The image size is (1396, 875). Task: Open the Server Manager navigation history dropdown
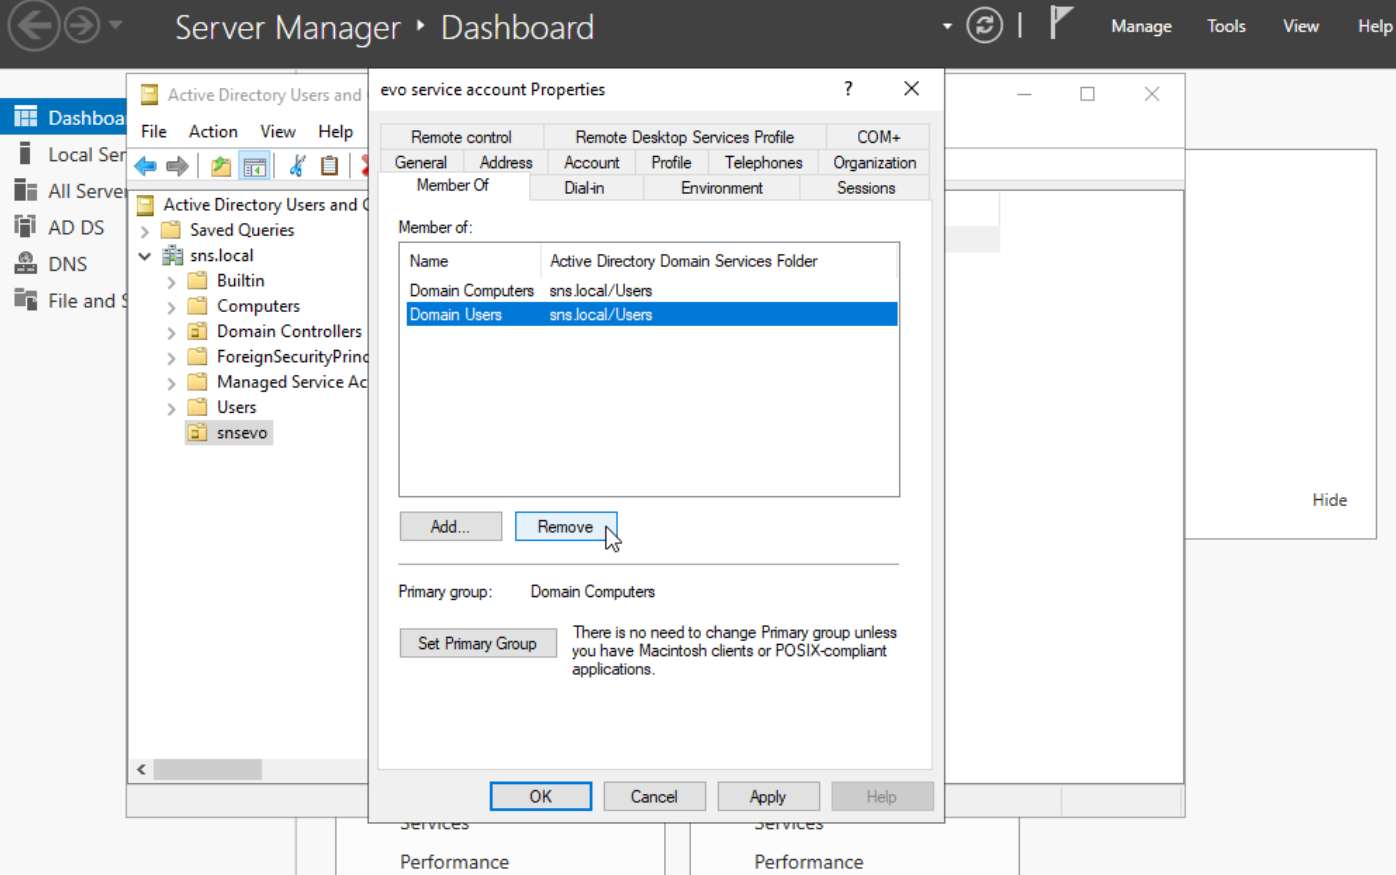116,25
